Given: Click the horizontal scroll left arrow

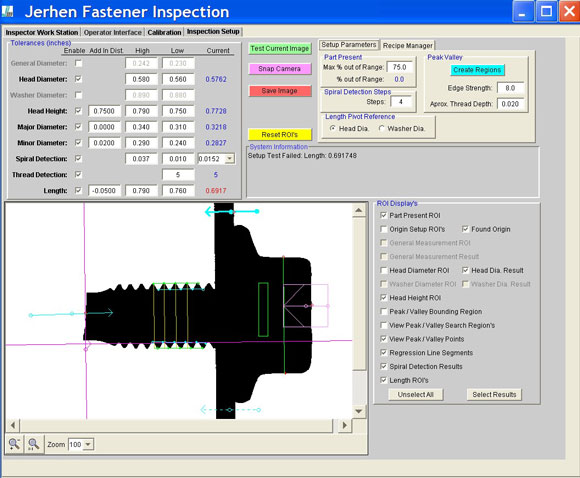Looking at the screenshot, I should click(x=13, y=425).
